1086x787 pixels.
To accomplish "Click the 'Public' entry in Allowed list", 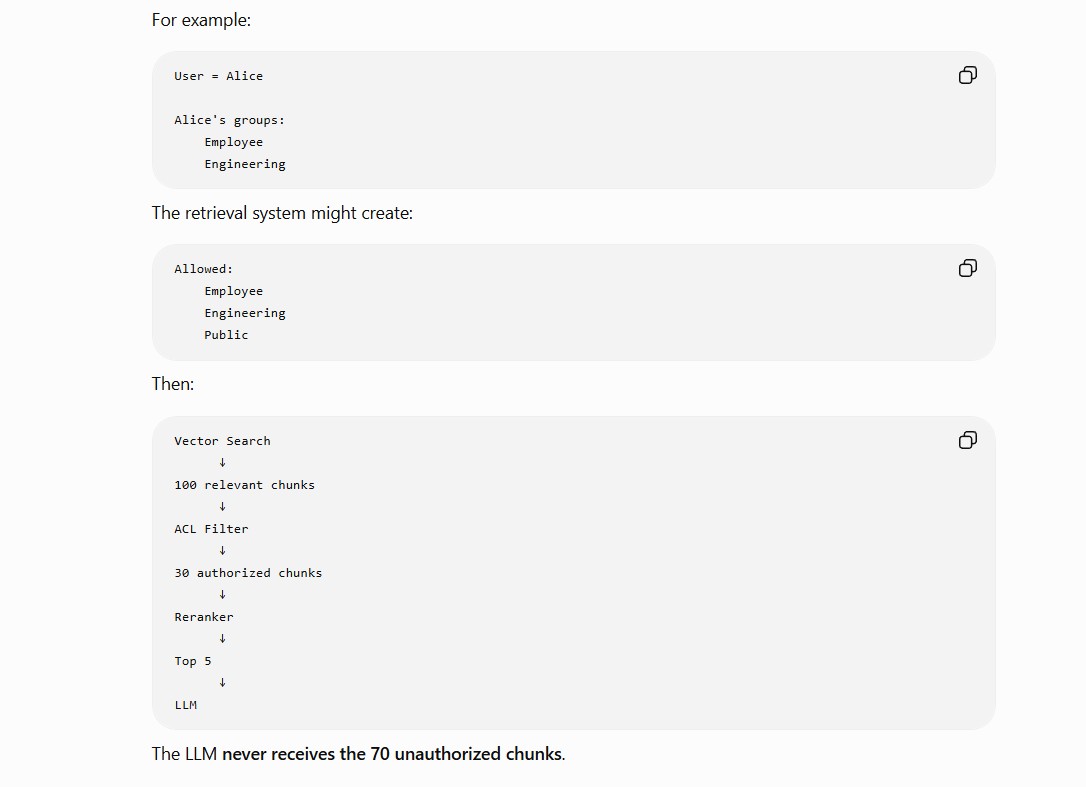I will pyautogui.click(x=226, y=335).
